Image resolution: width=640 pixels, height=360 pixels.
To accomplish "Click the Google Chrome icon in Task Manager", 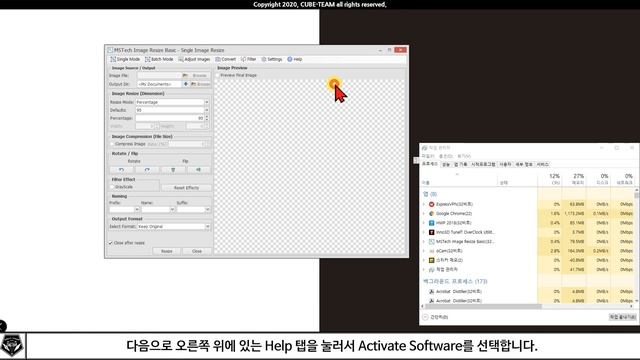I will click(431, 213).
